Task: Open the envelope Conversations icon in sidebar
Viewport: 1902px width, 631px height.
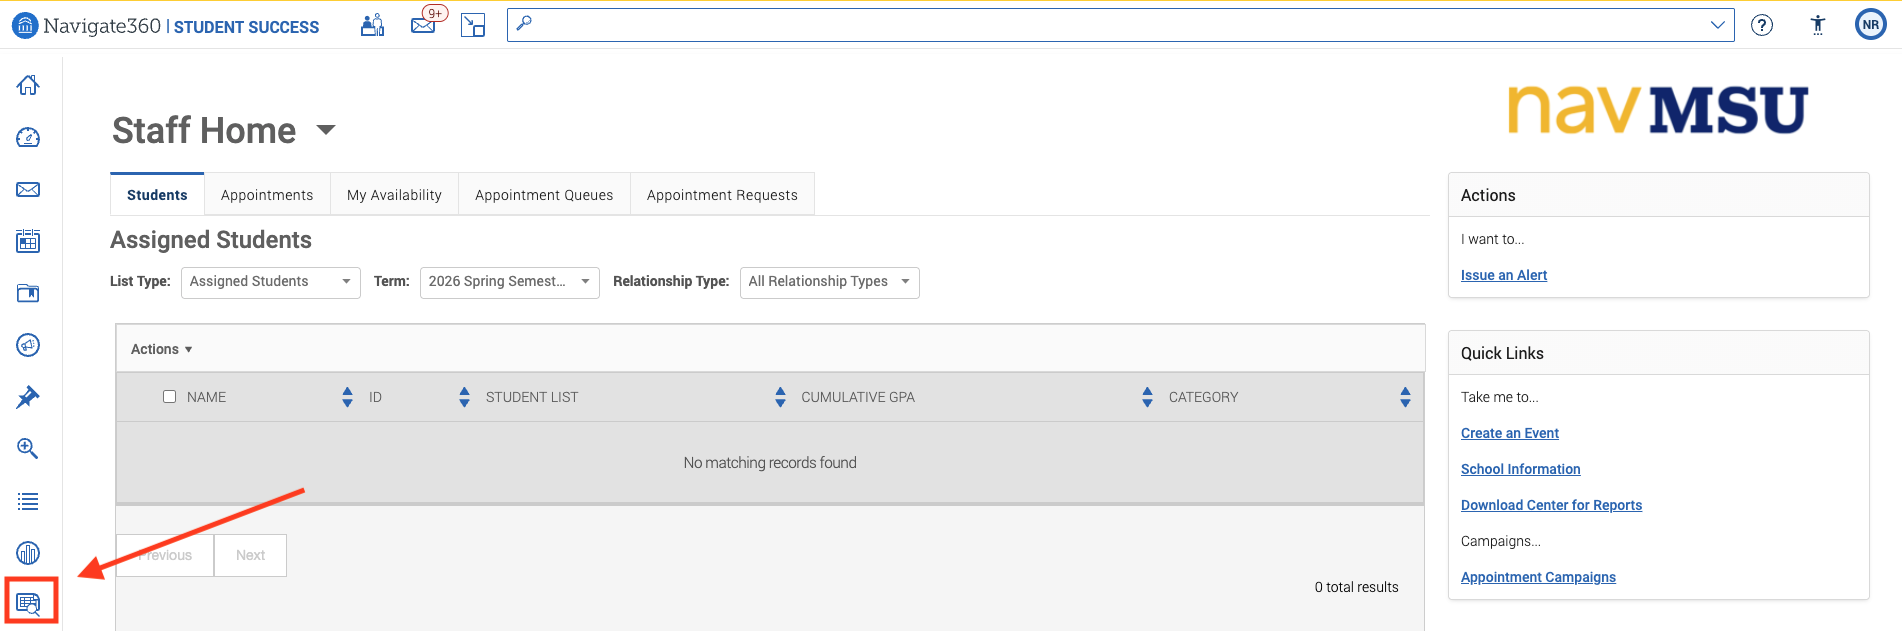Action: pos(28,189)
